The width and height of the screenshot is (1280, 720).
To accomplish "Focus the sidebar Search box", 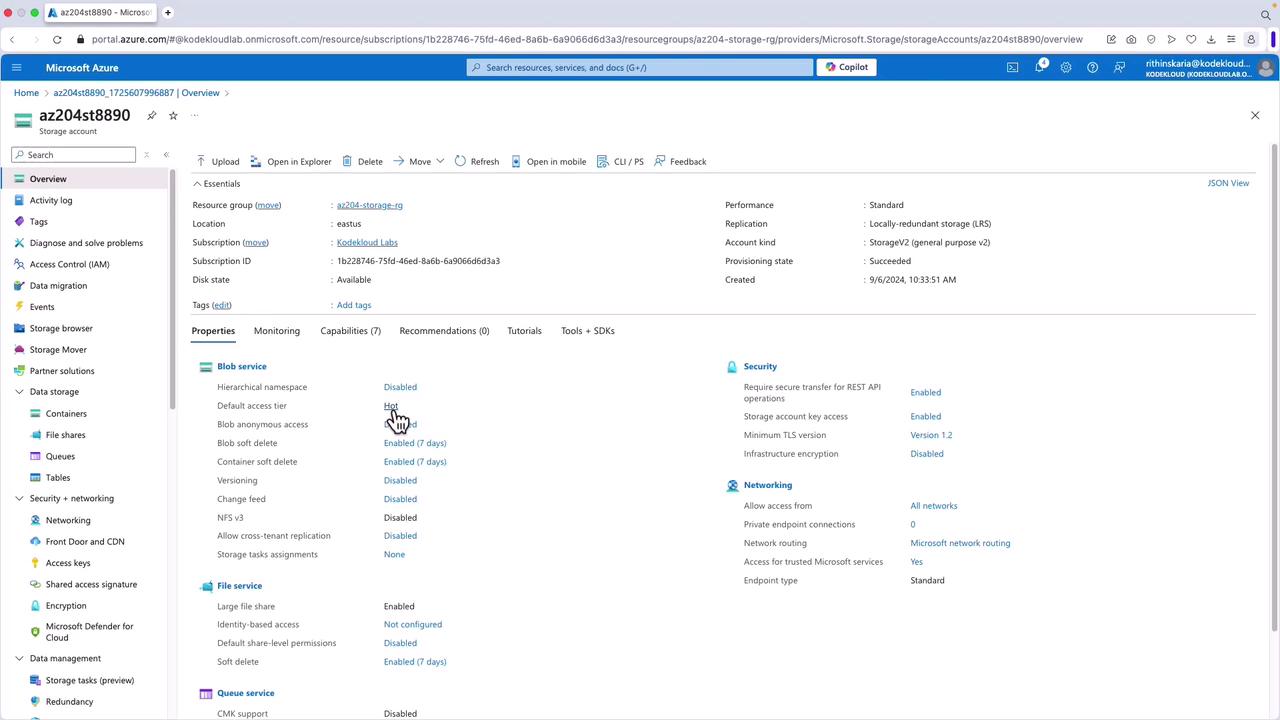I will point(74,155).
